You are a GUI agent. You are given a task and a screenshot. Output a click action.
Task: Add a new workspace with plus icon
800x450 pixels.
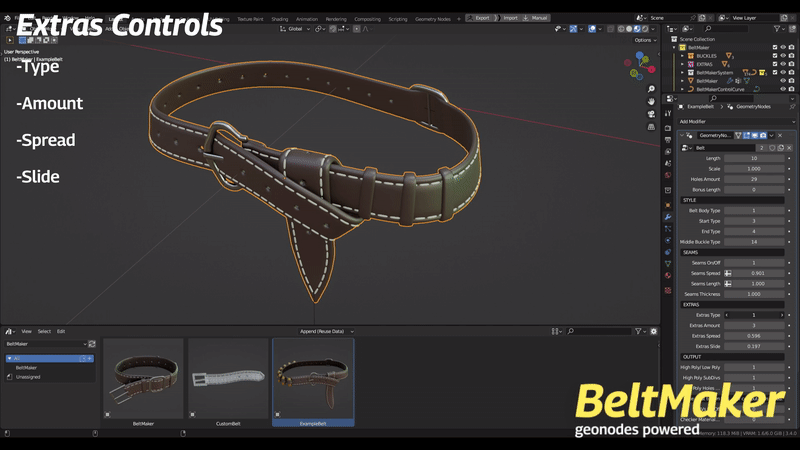pos(459,19)
